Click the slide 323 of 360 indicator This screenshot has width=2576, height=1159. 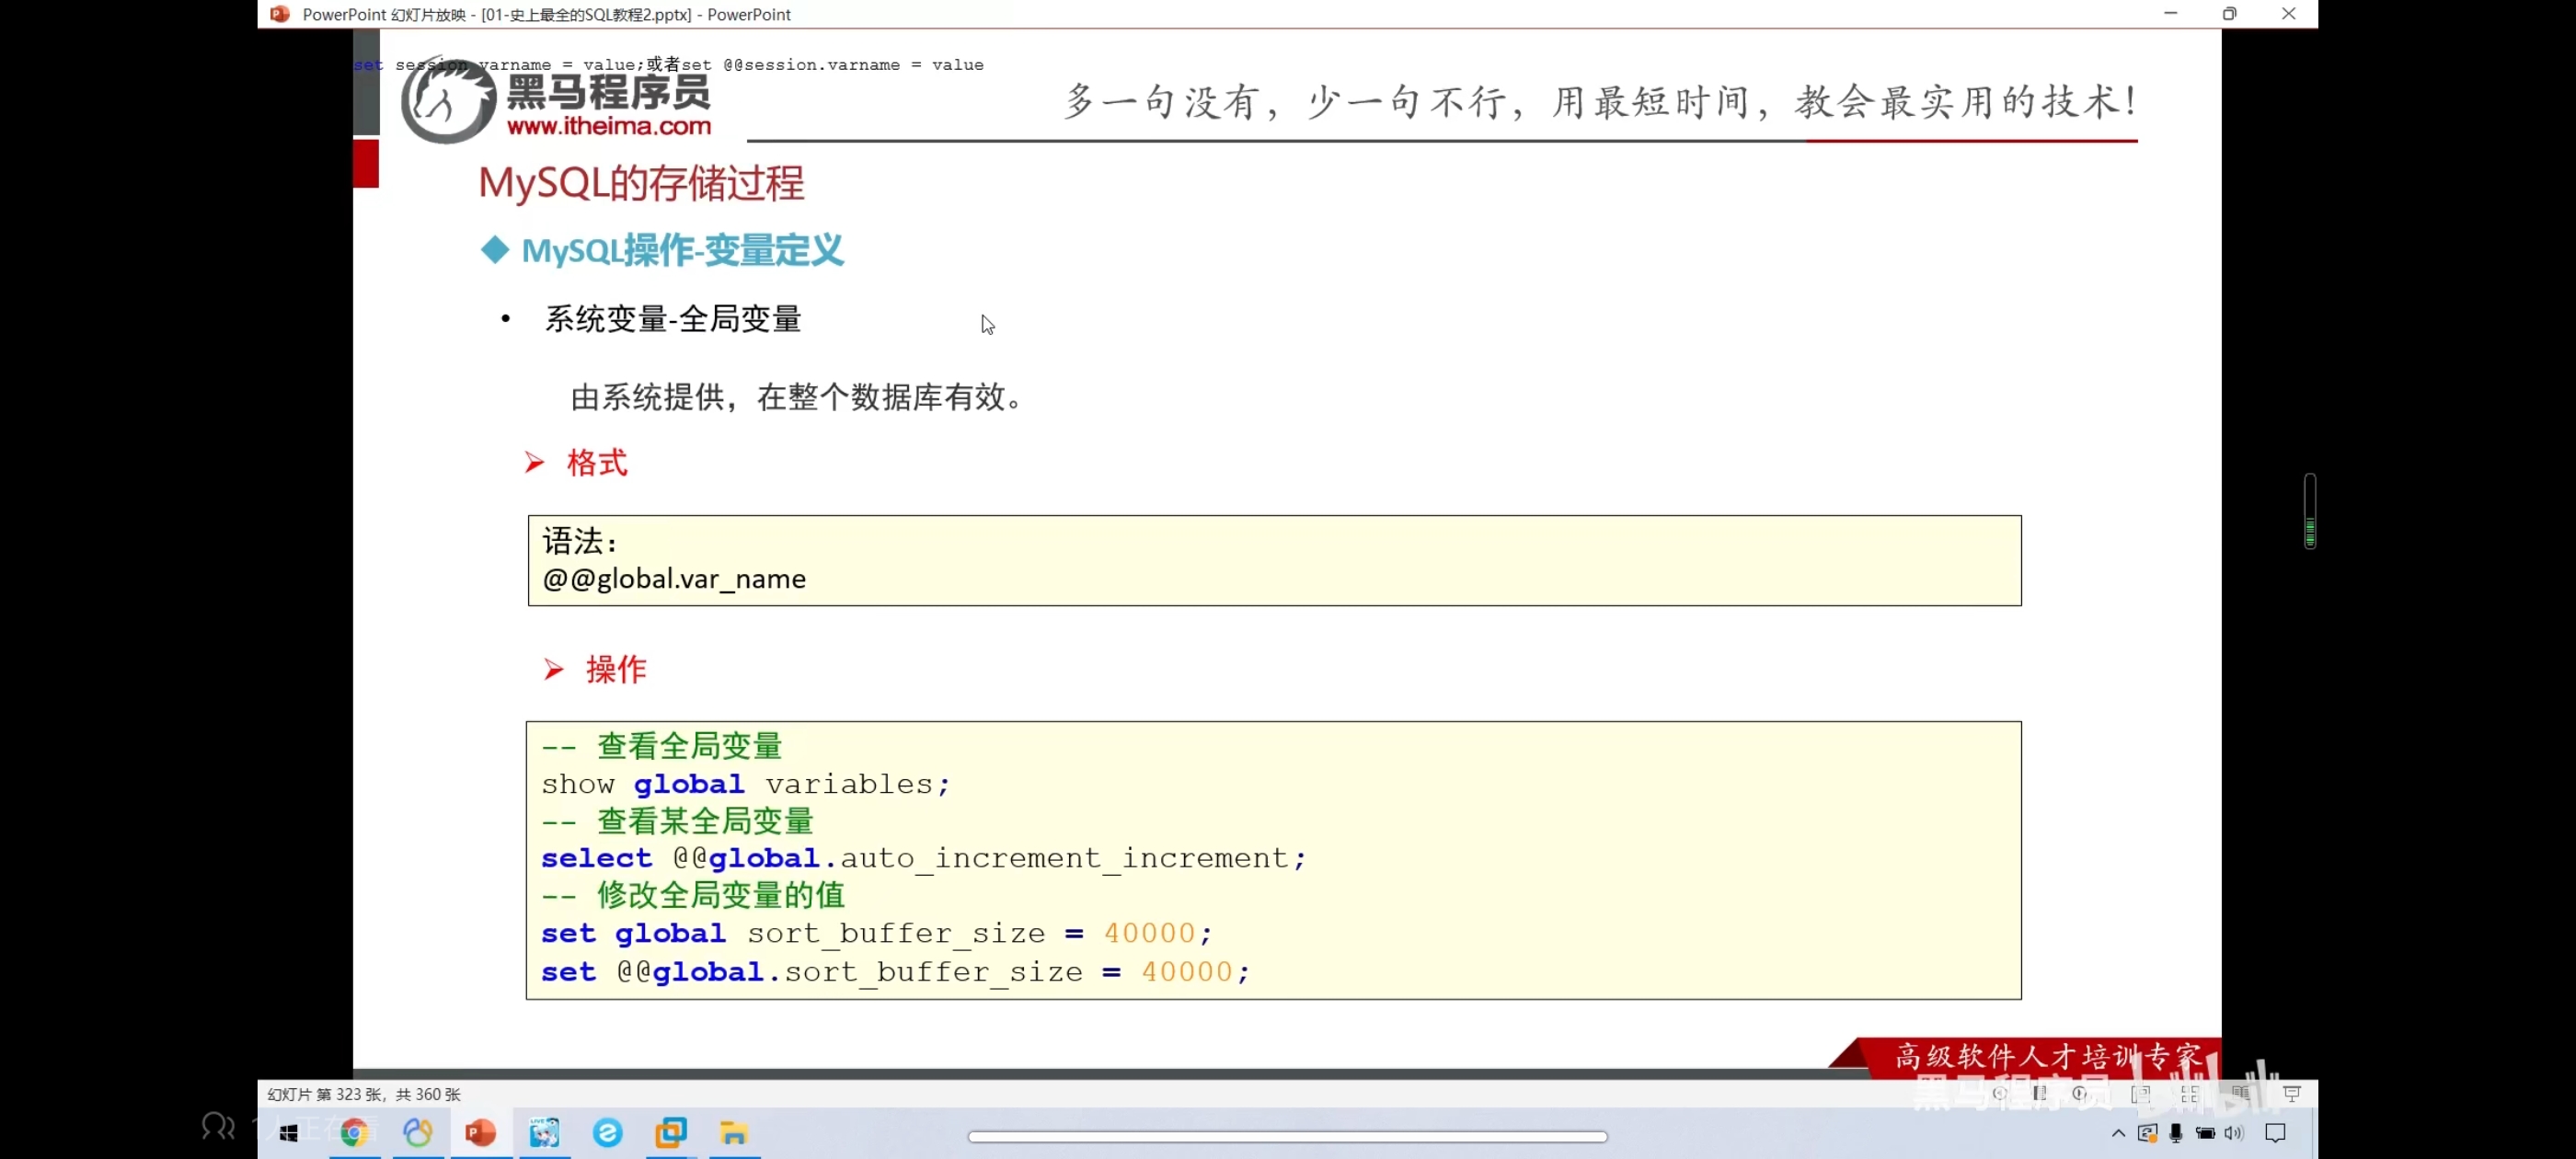point(364,1094)
